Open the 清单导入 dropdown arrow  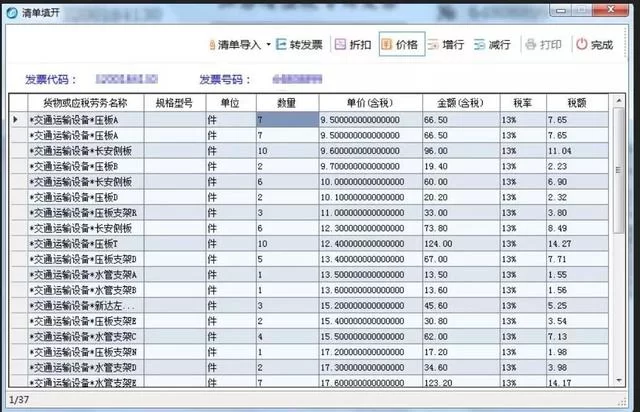269,45
